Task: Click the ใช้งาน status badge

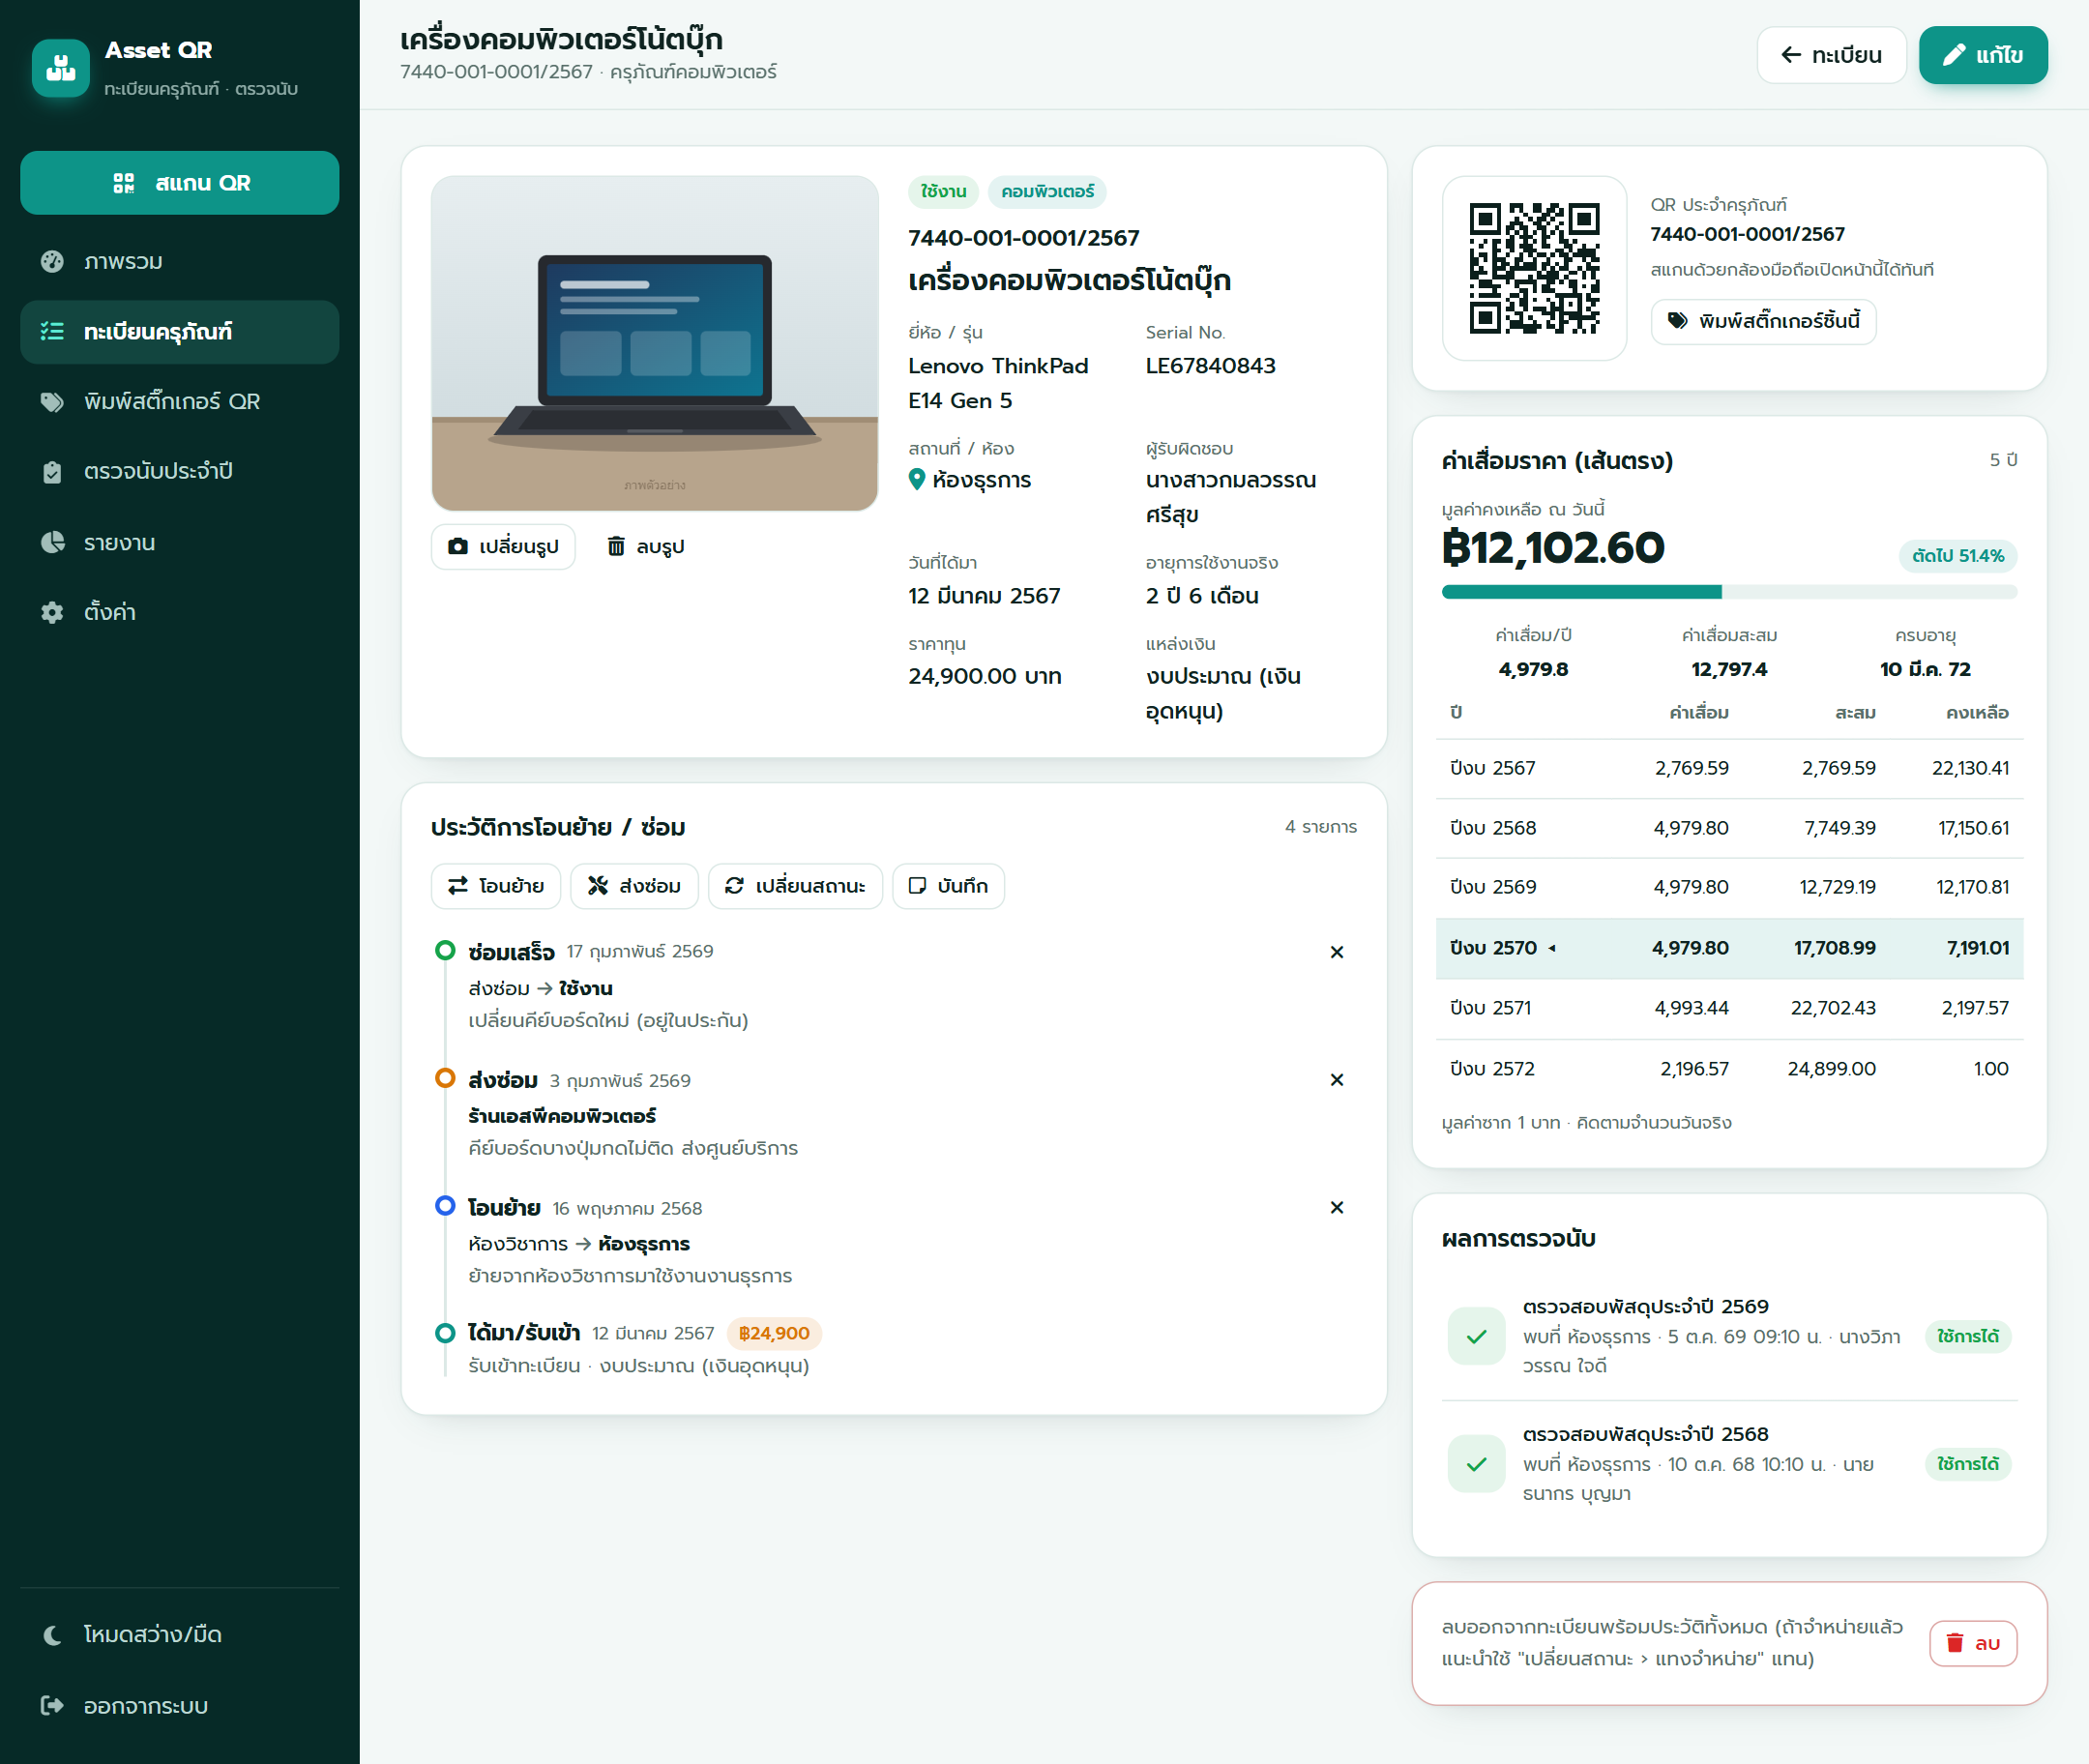Action: 943,192
